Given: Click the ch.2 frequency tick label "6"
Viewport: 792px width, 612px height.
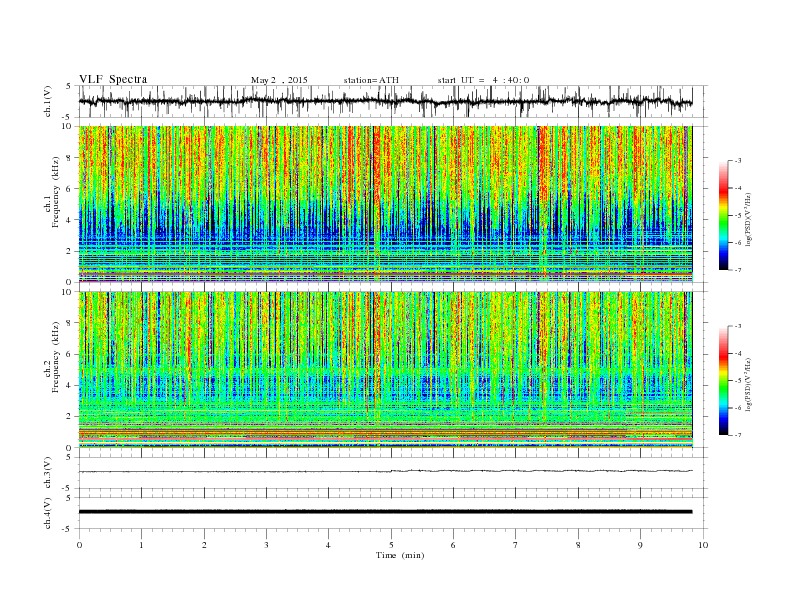Looking at the screenshot, I should click(69, 354).
